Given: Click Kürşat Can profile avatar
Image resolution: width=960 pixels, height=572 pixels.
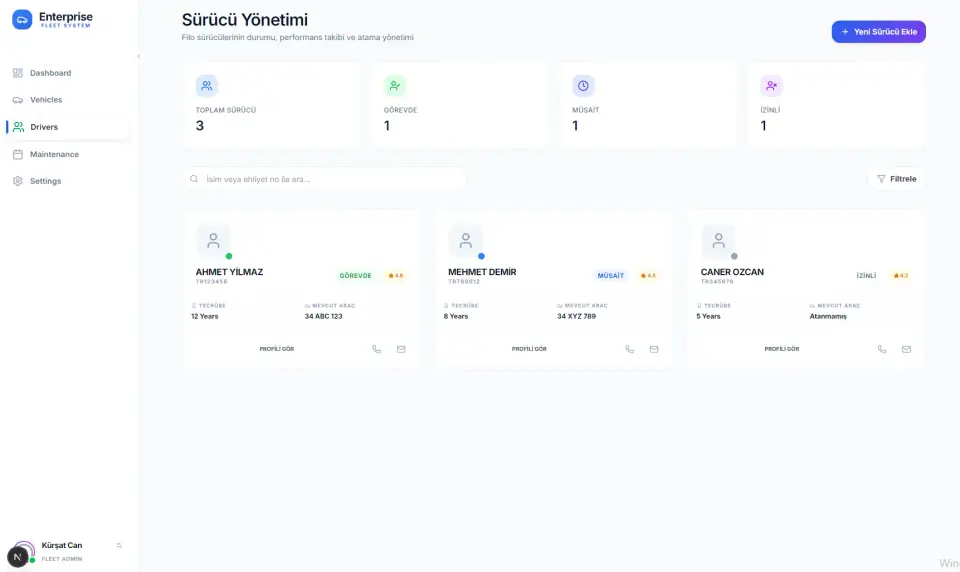Looking at the screenshot, I should click(x=23, y=552).
